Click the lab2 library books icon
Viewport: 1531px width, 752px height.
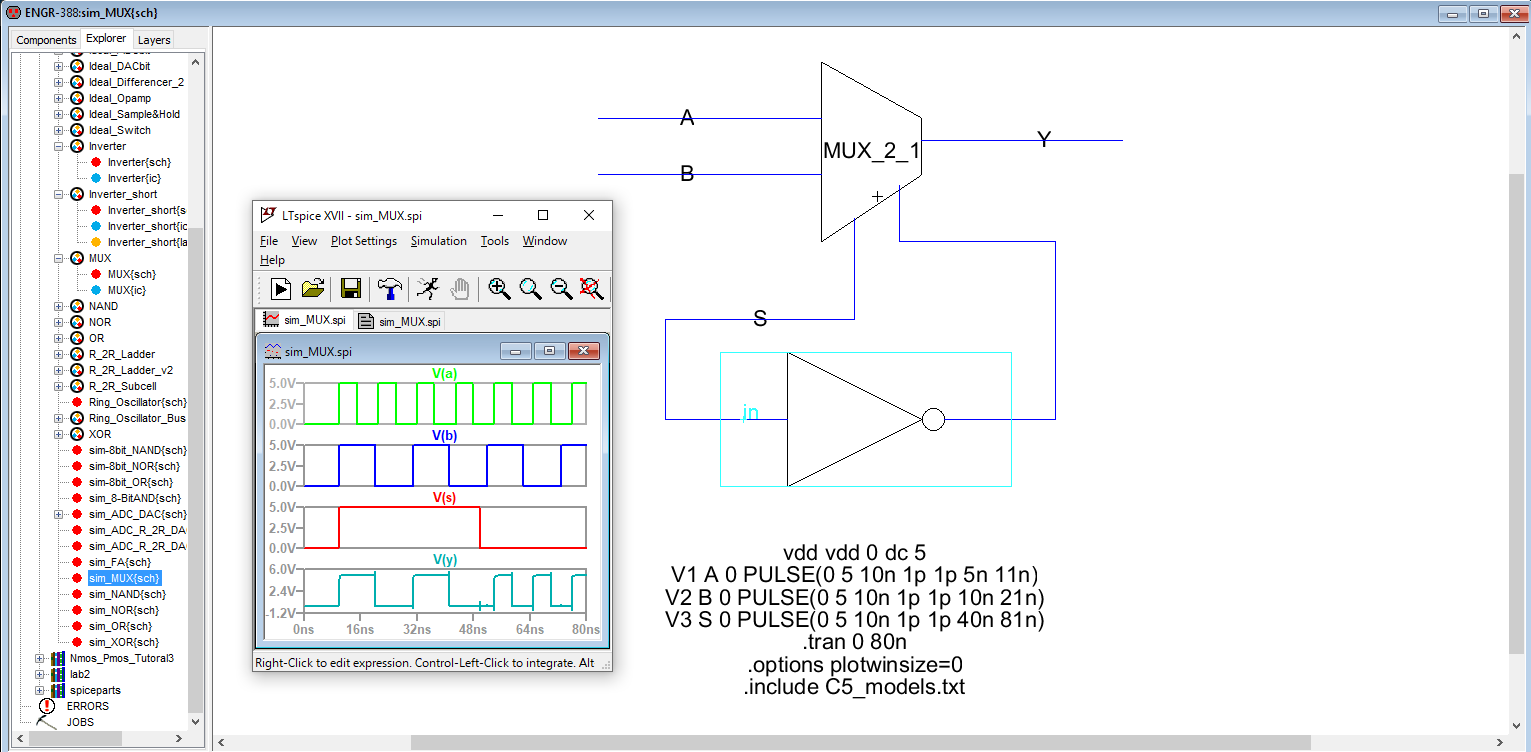[x=57, y=674]
